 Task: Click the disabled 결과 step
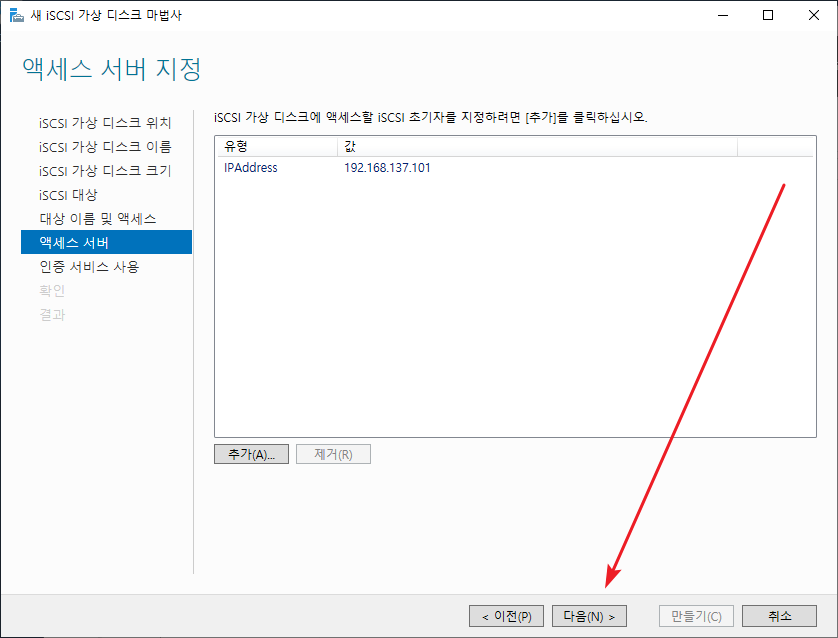tap(52, 315)
